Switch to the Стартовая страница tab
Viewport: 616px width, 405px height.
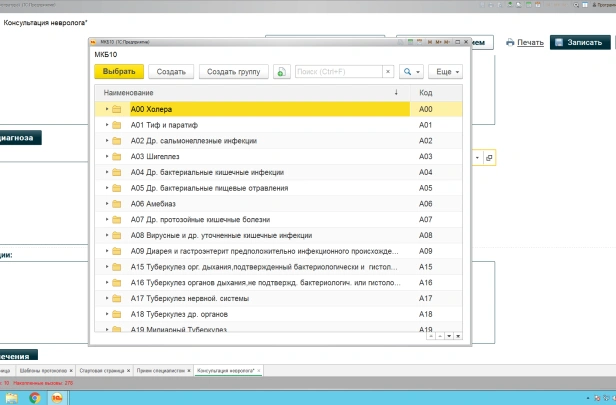[x=104, y=371]
